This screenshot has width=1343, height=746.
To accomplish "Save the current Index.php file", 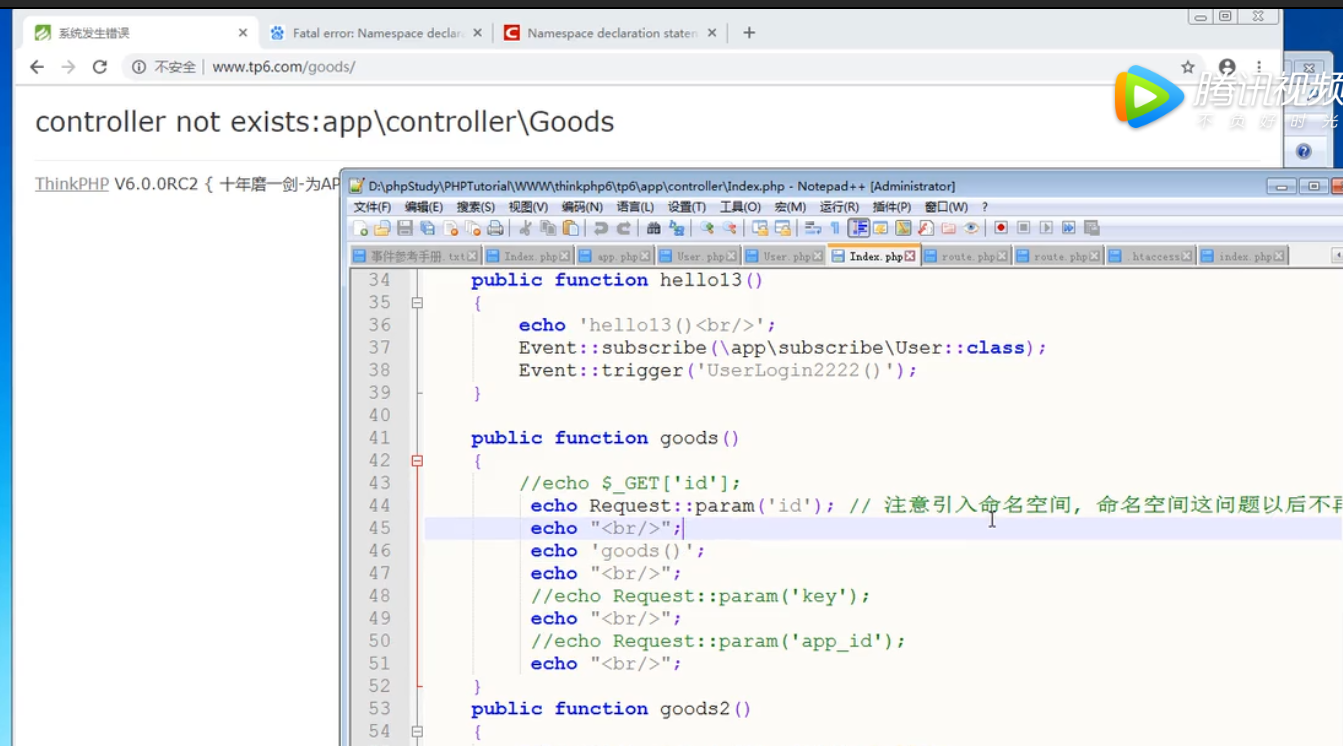I will [x=405, y=228].
